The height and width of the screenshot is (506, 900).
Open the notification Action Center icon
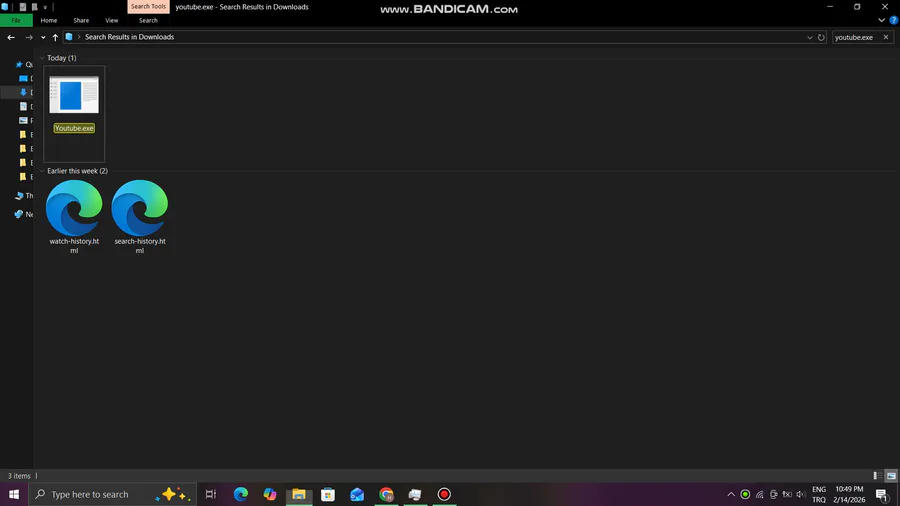(882, 494)
